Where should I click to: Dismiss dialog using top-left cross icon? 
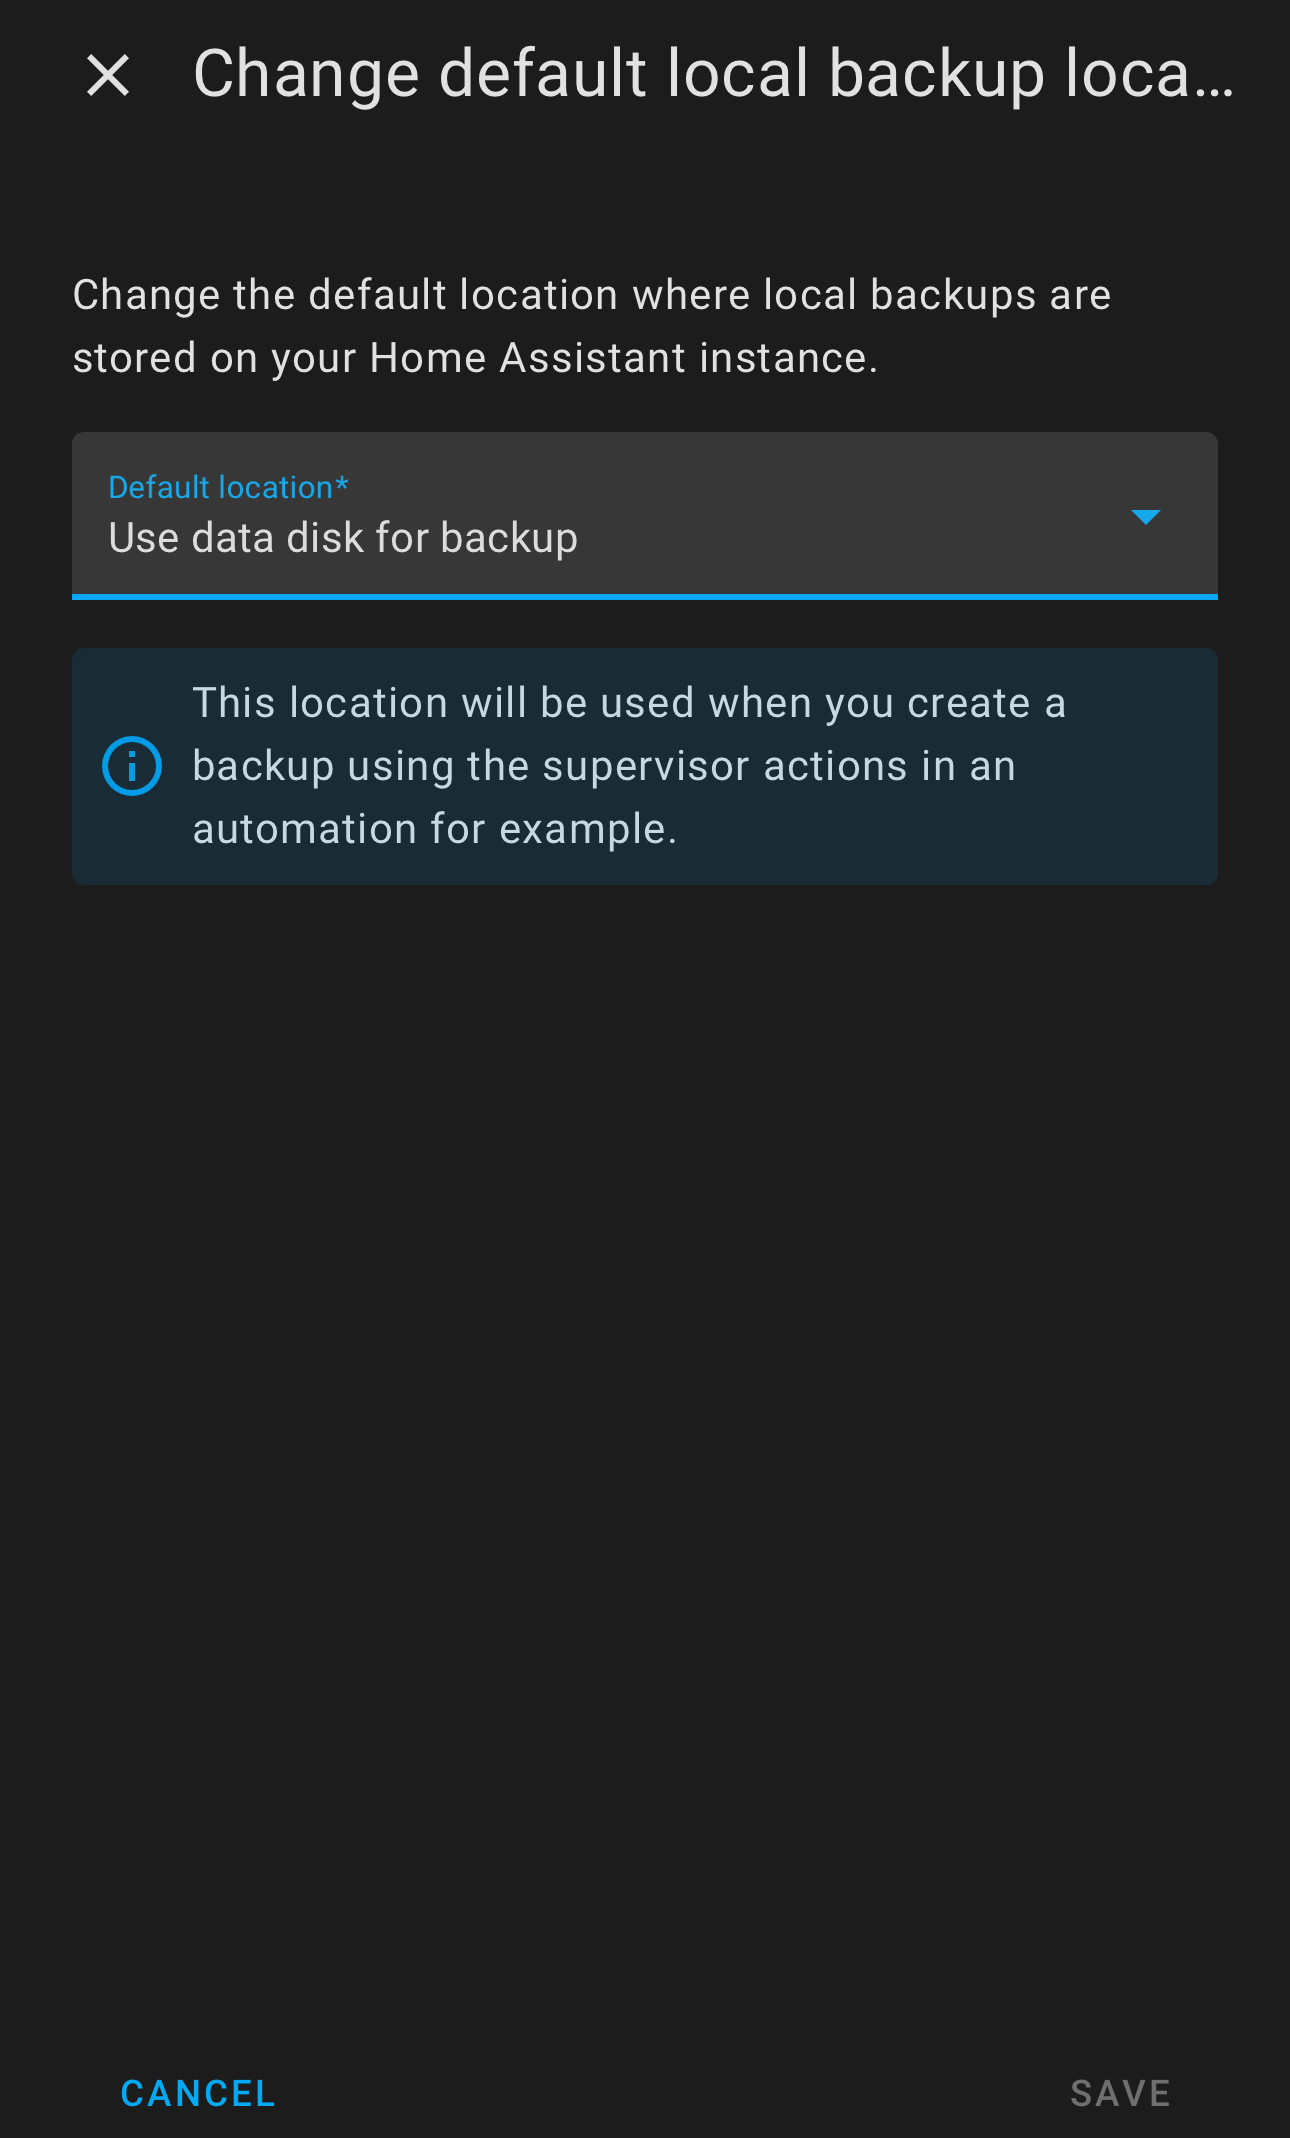pyautogui.click(x=108, y=76)
